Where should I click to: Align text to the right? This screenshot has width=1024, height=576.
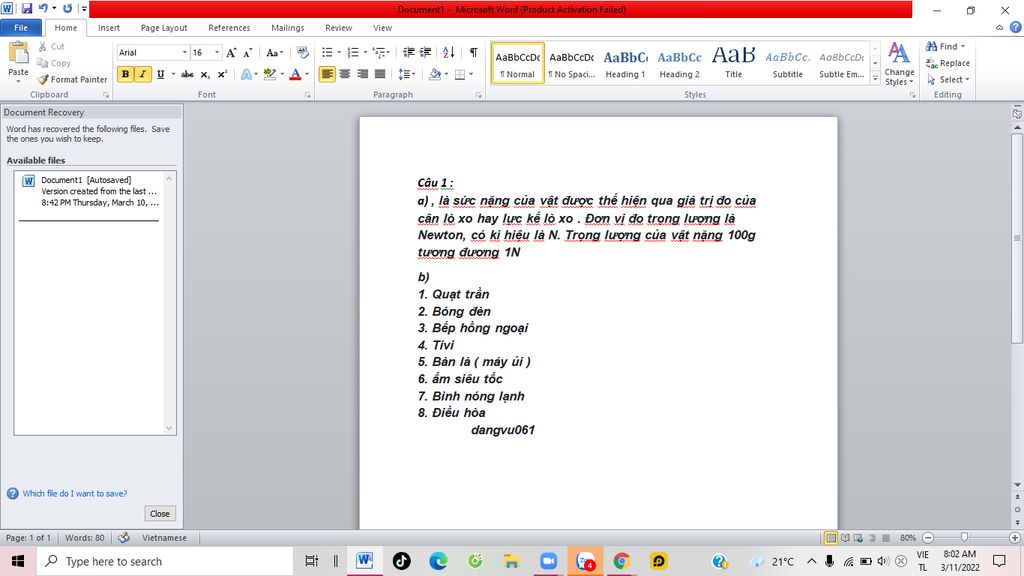tap(362, 74)
